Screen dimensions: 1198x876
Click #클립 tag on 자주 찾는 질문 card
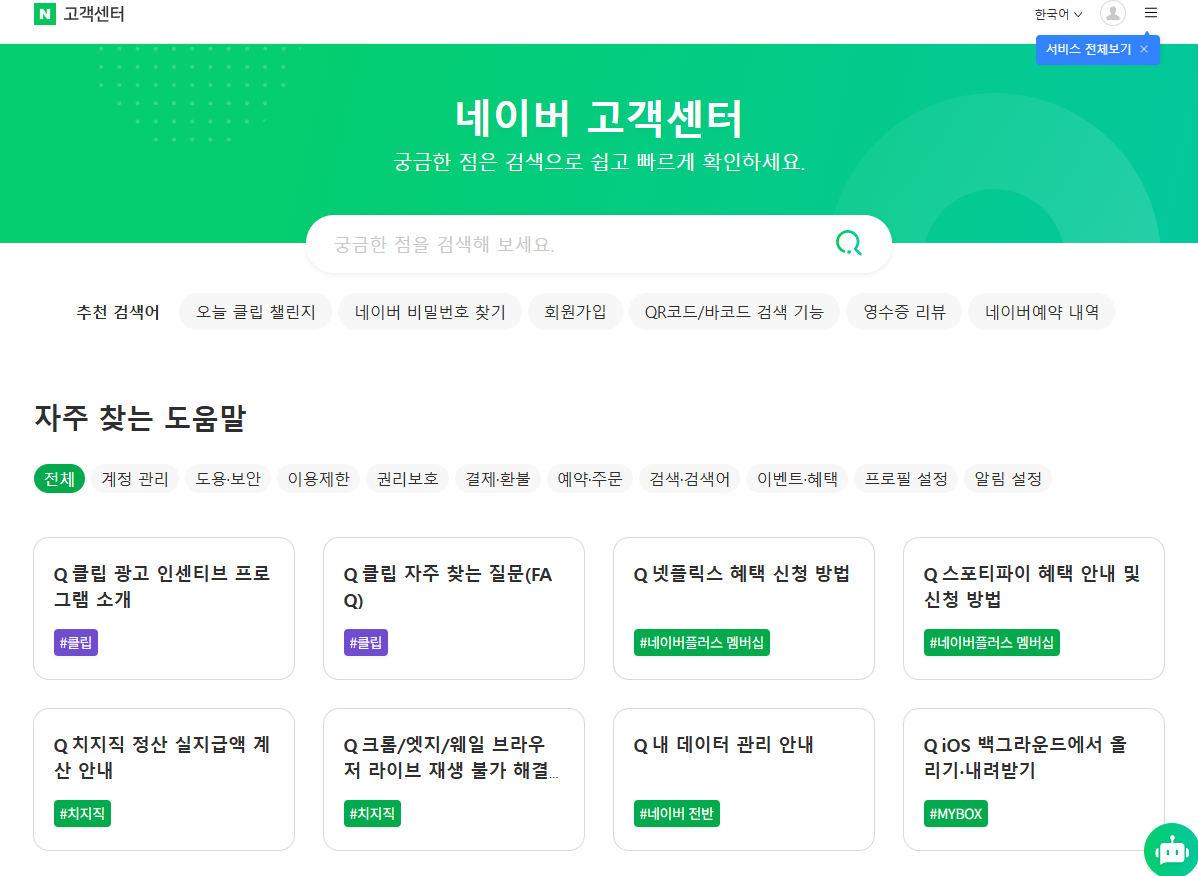coord(366,642)
